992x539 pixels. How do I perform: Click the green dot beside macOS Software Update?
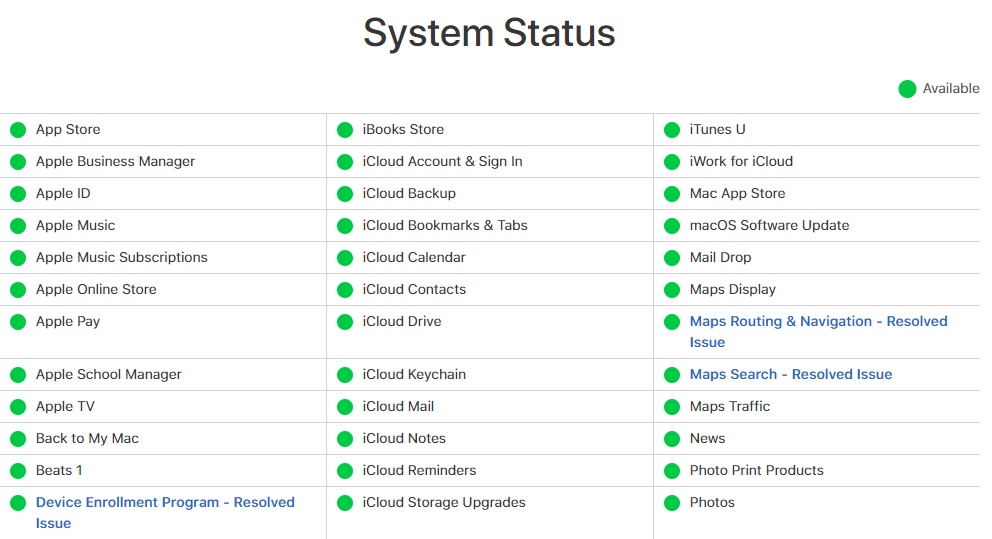[x=672, y=226]
